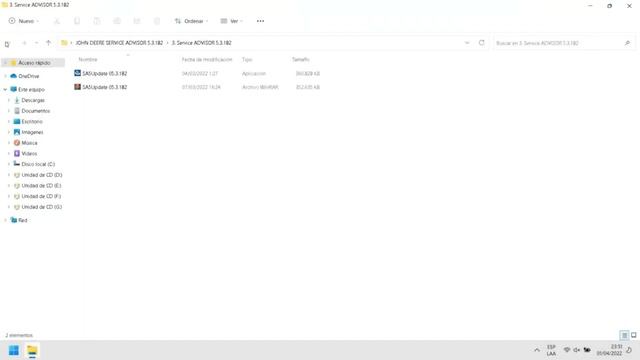Click the search magnifier icon
This screenshot has width=640, height=360.
[x=627, y=43]
